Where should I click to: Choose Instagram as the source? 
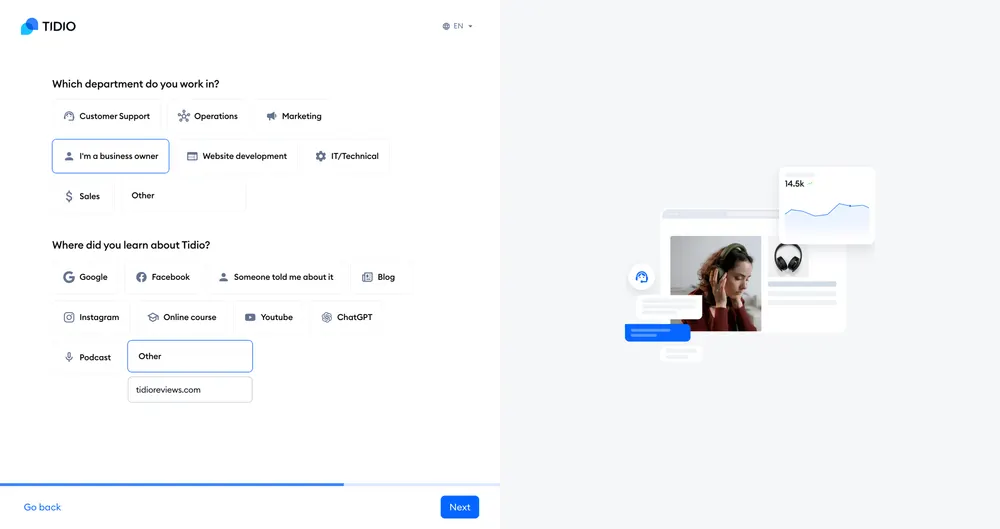[x=91, y=317]
